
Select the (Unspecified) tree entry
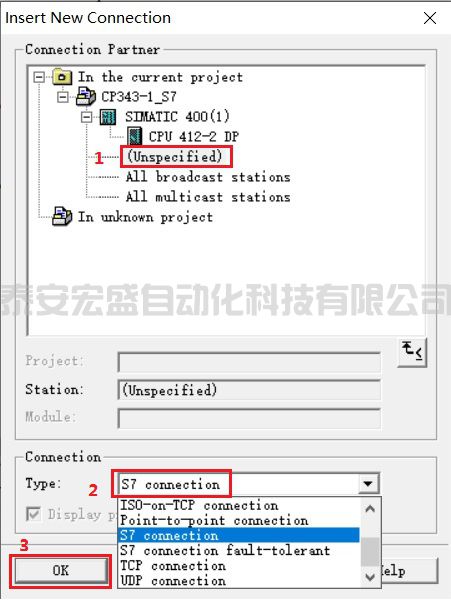(x=174, y=157)
